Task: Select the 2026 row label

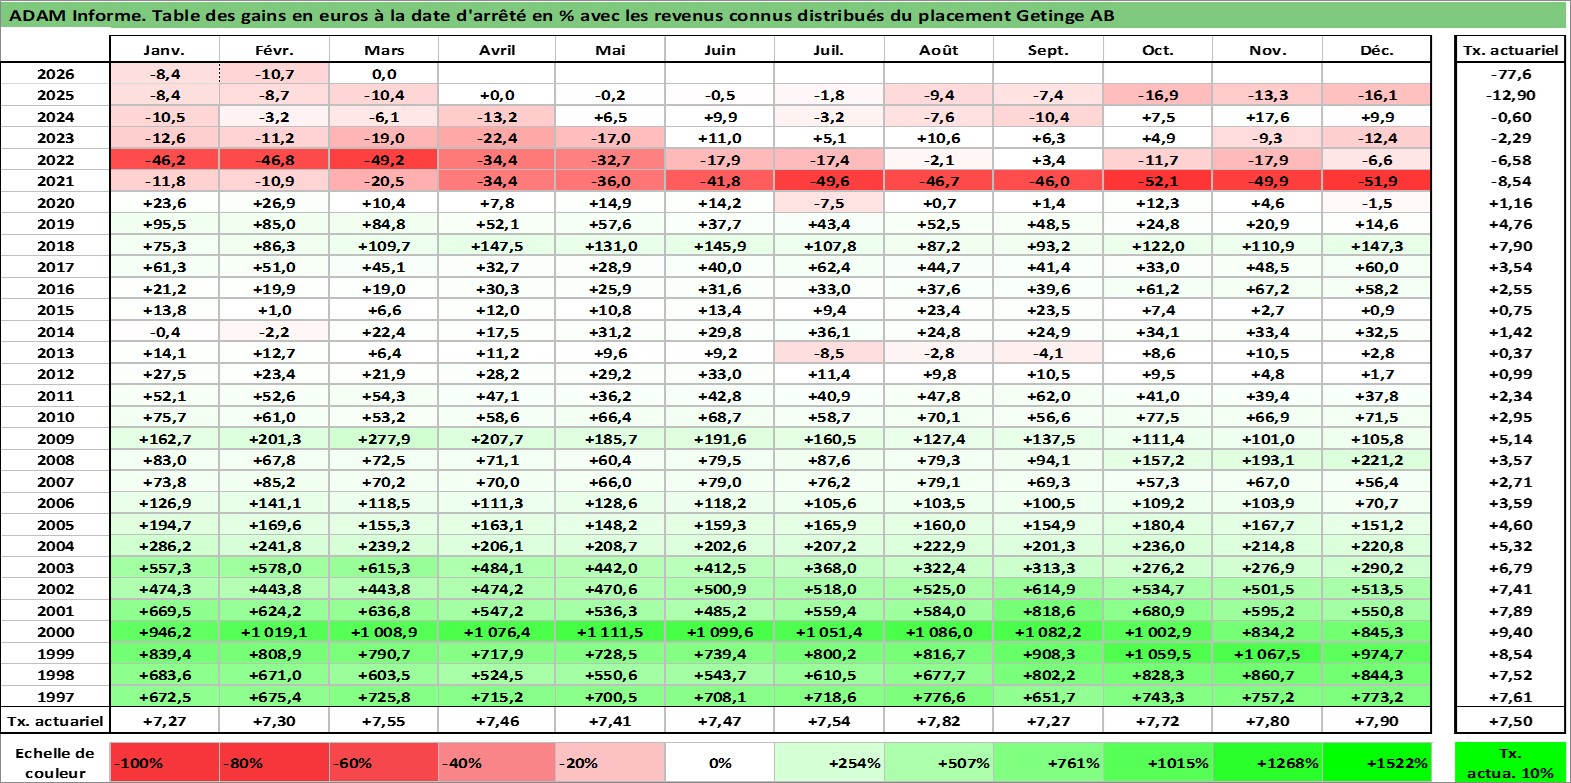Action: point(55,74)
